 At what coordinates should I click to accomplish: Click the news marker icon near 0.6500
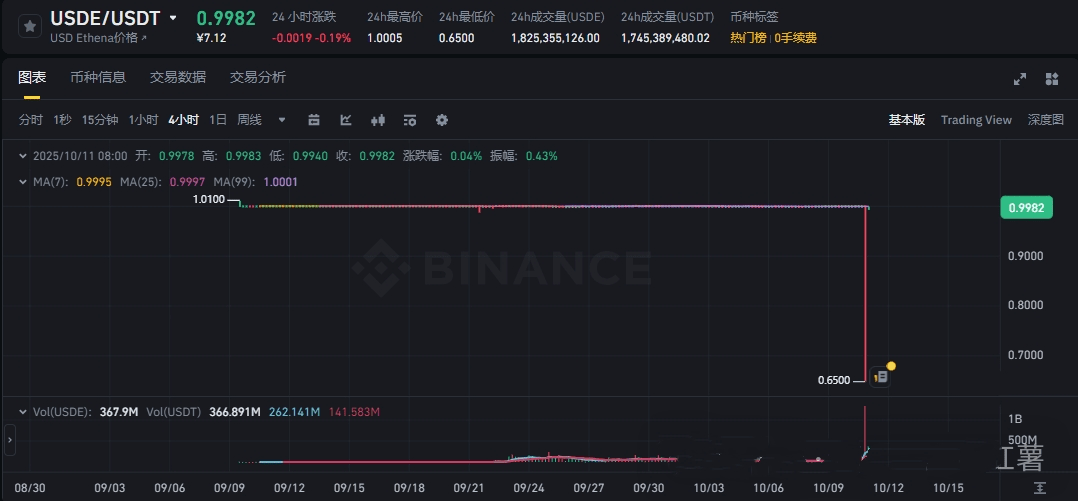pyautogui.click(x=881, y=377)
